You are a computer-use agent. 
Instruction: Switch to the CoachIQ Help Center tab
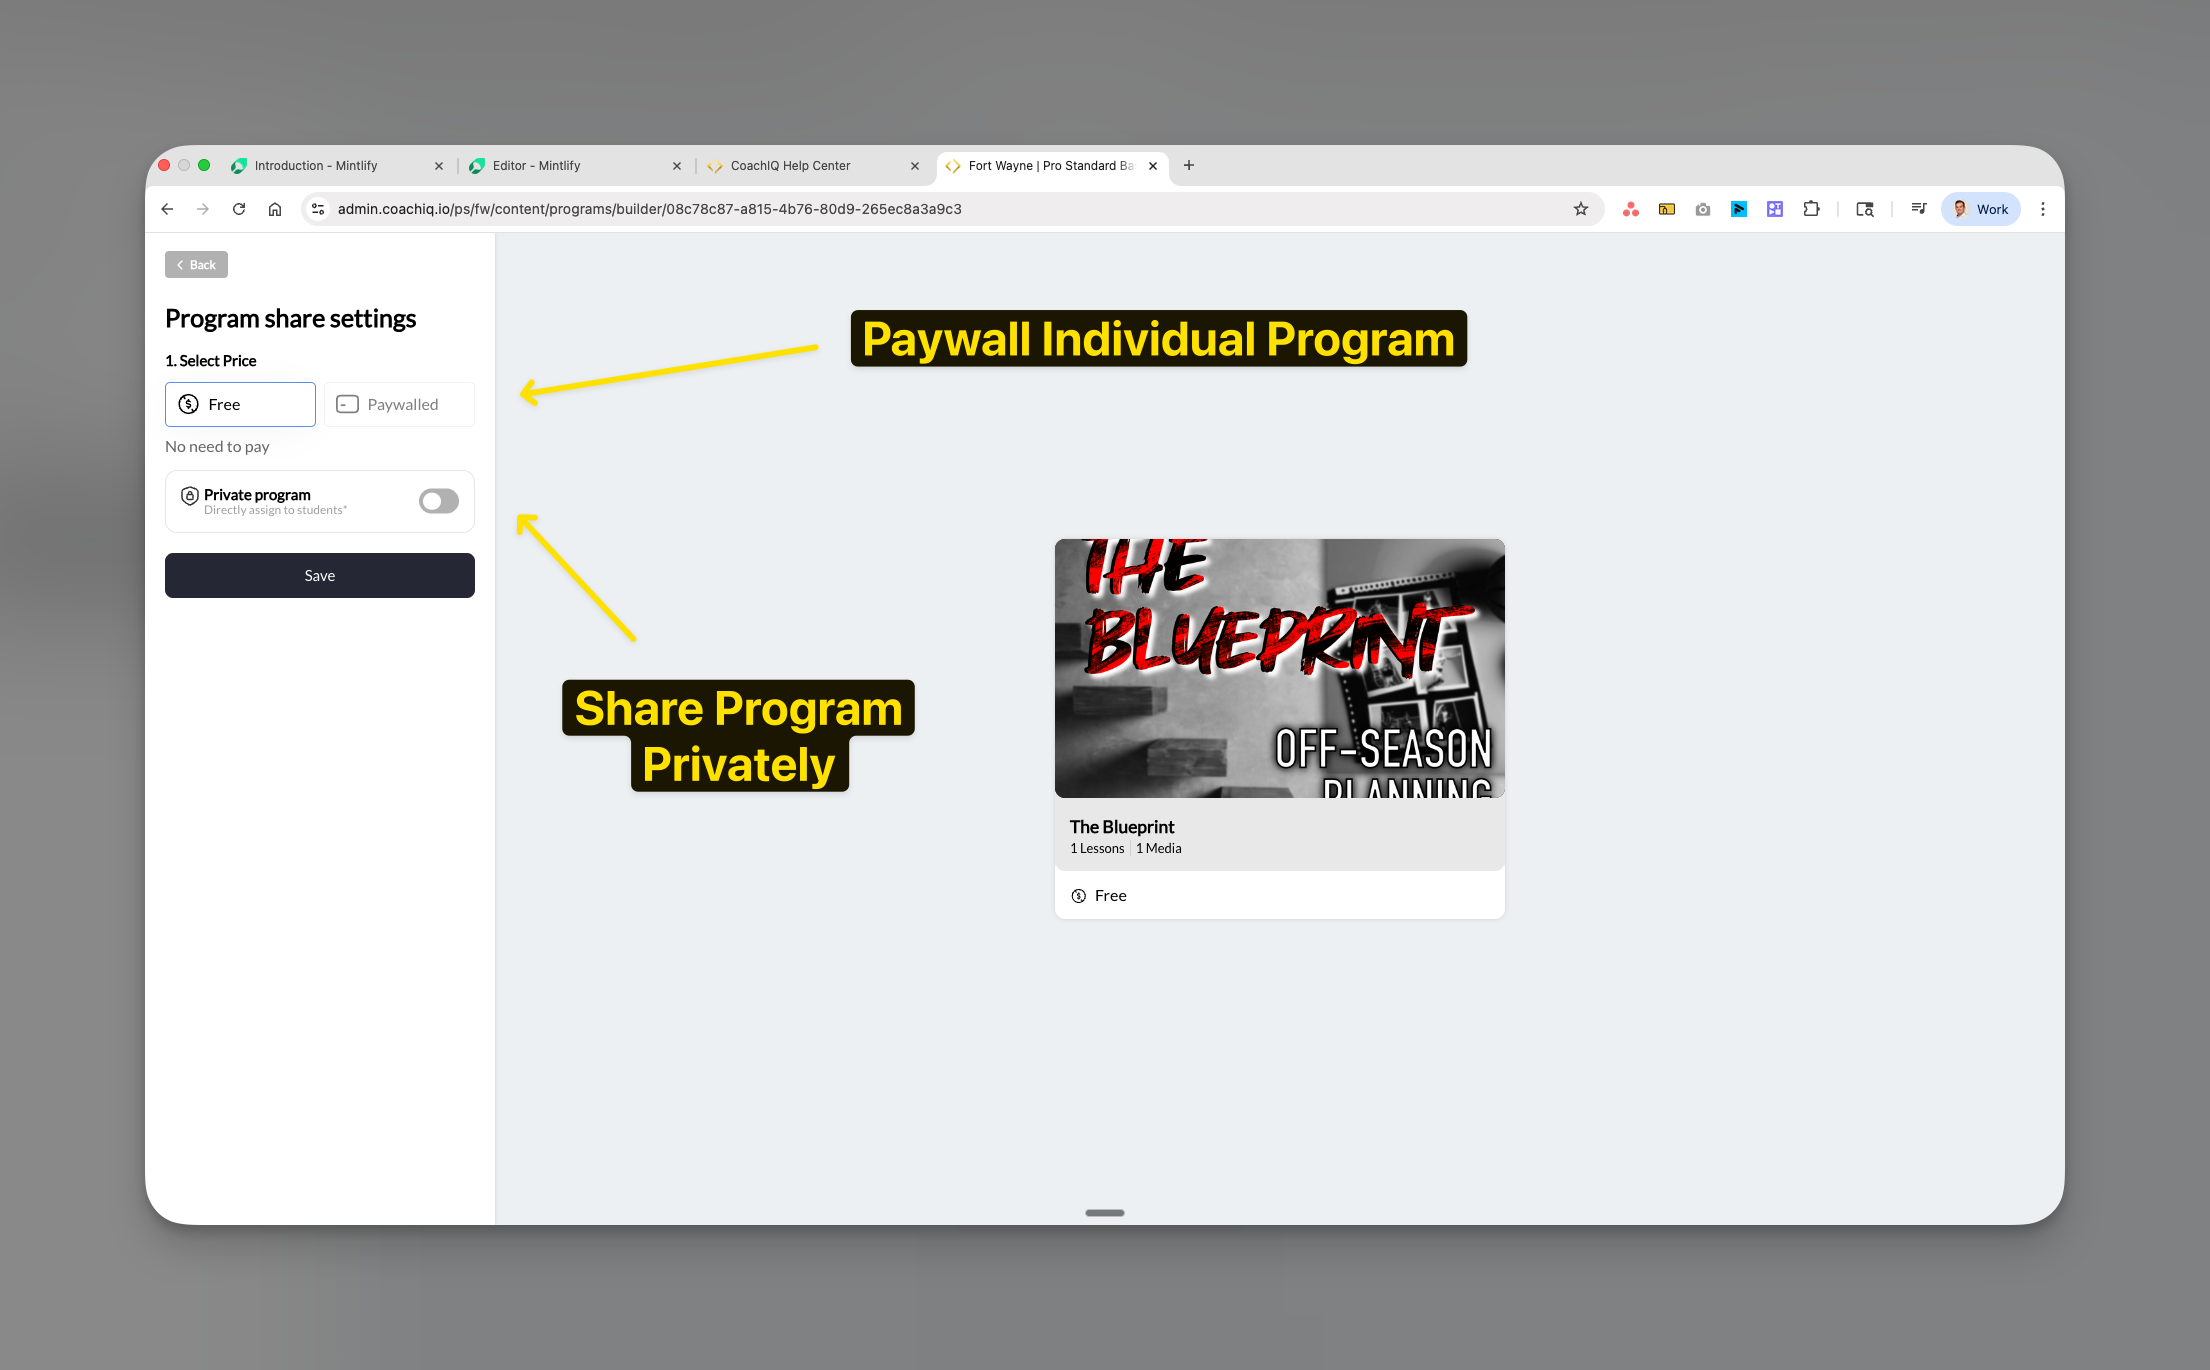coord(790,166)
